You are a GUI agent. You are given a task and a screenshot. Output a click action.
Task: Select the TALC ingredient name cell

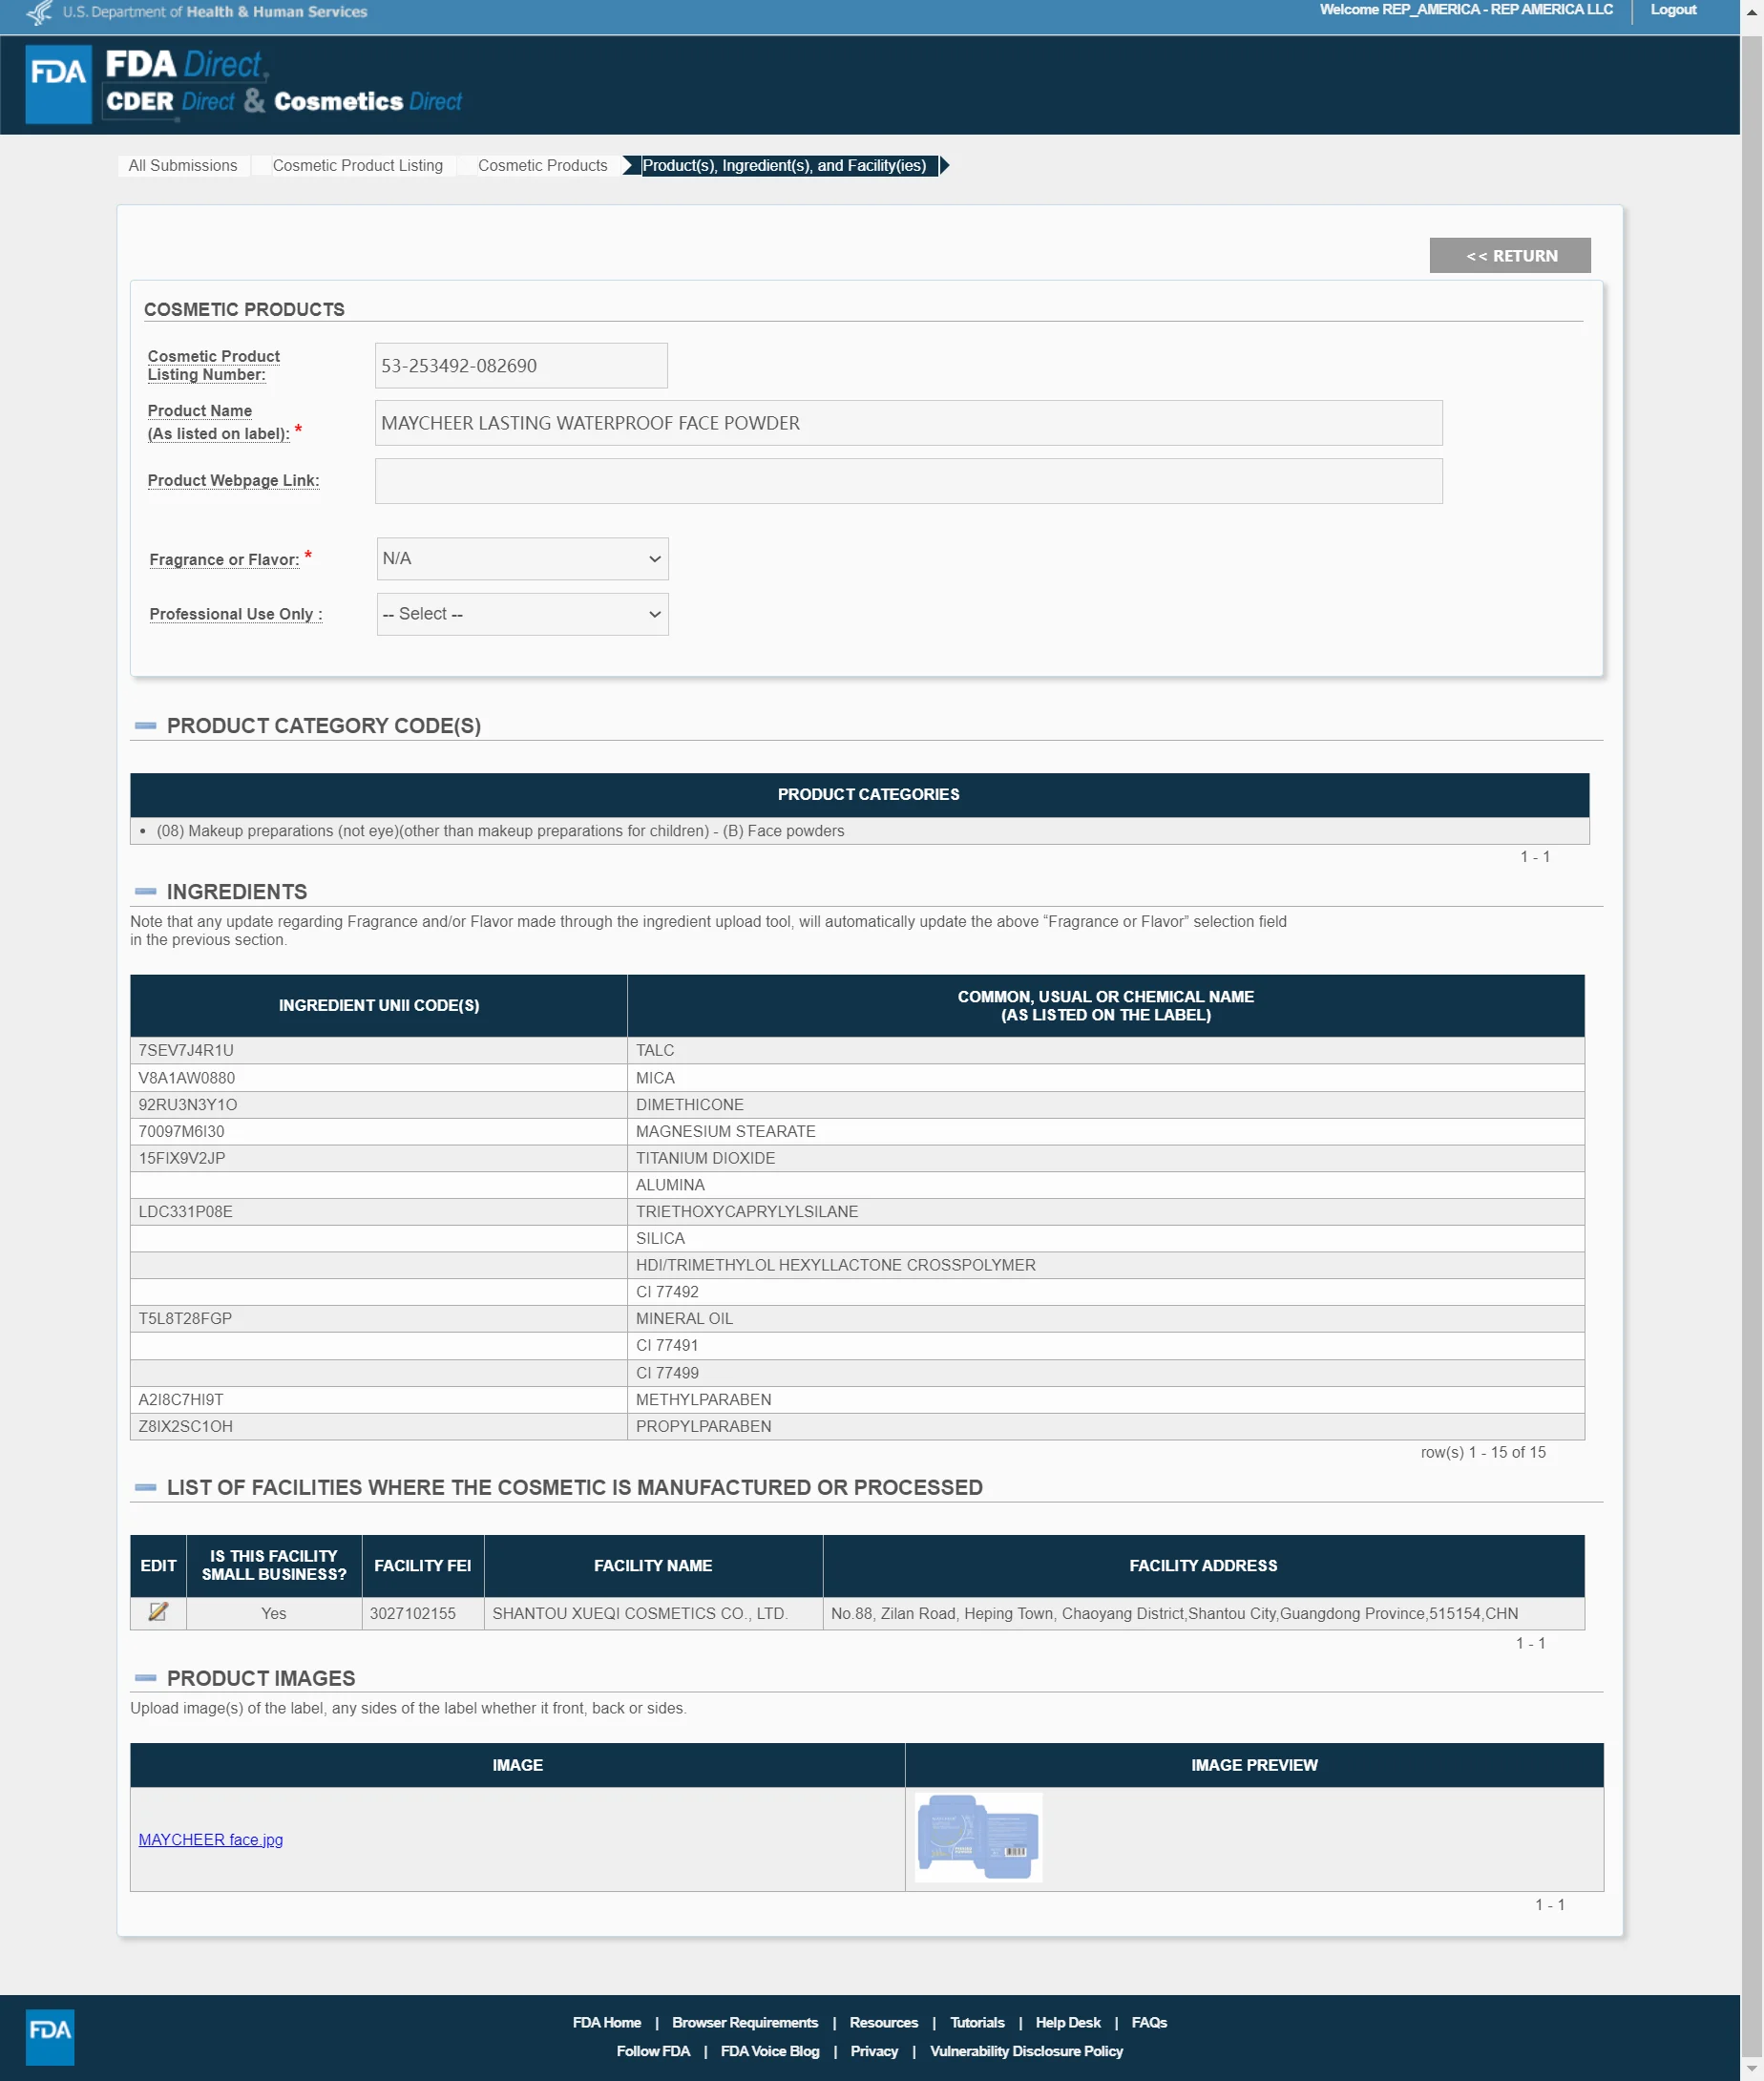coord(1105,1051)
